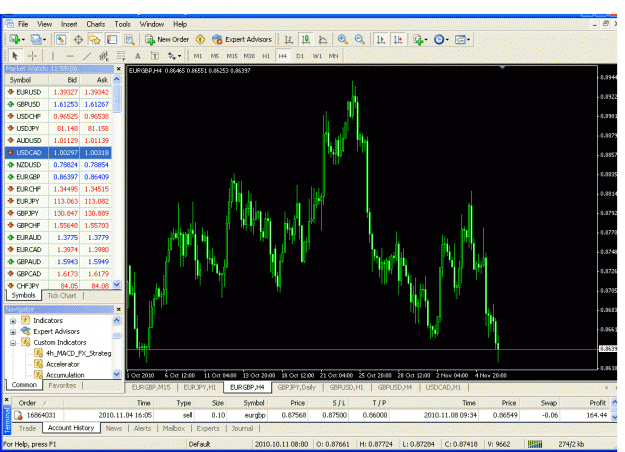Switch Navigator to Favorites tab

click(62, 385)
